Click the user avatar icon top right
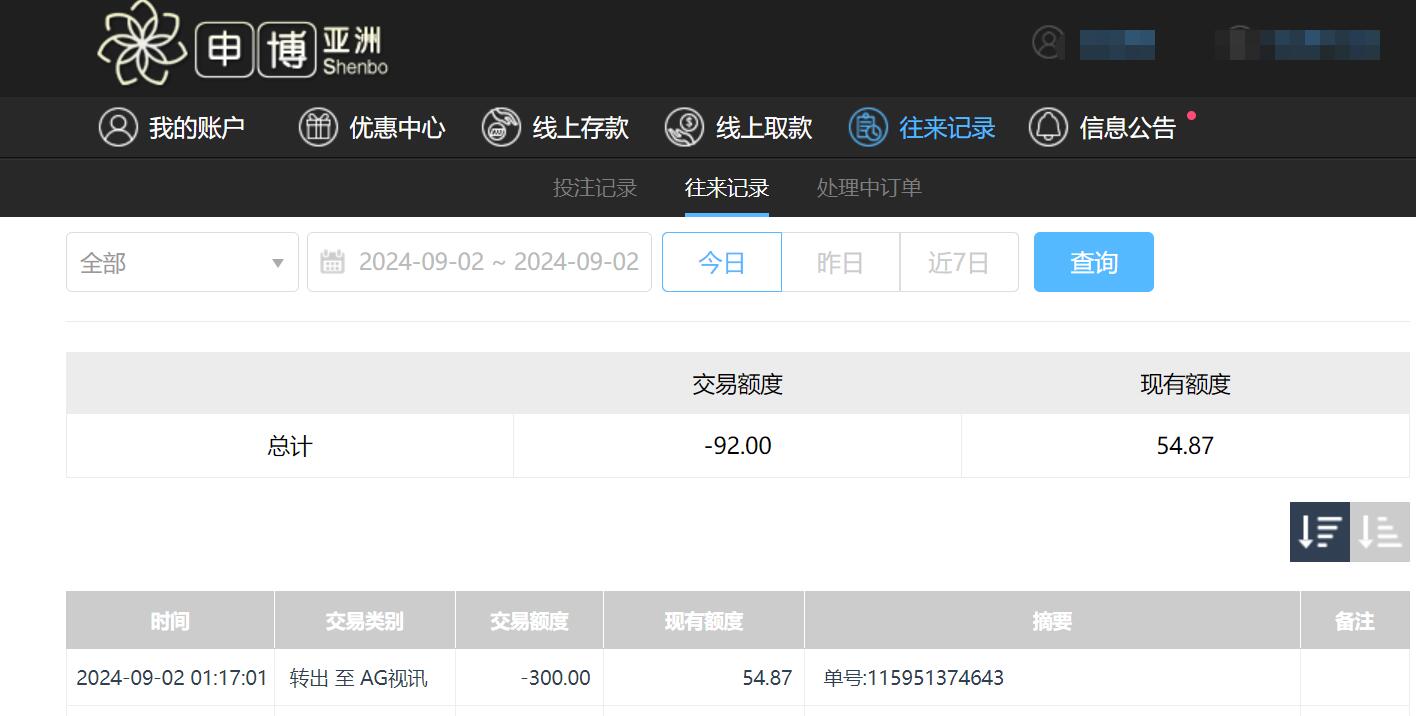The image size is (1416, 716). click(1046, 44)
